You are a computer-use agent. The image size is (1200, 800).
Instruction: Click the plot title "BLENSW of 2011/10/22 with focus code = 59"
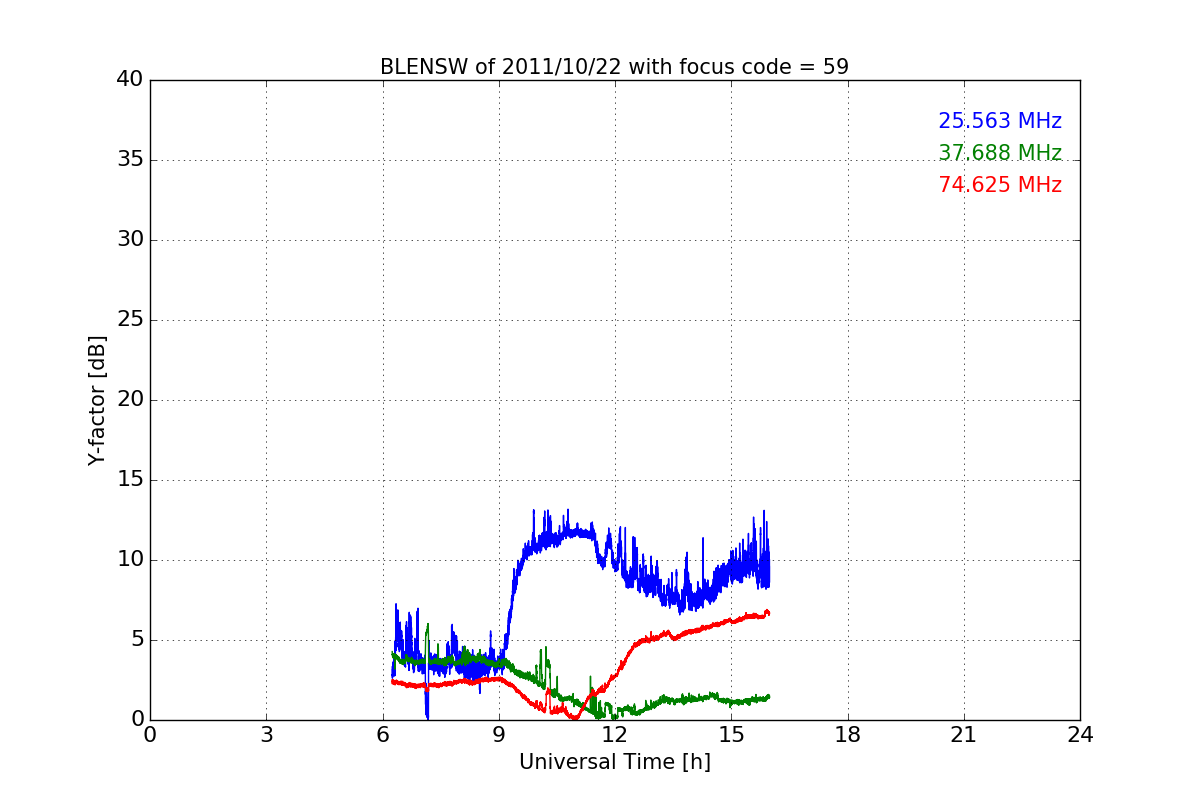tap(614, 67)
